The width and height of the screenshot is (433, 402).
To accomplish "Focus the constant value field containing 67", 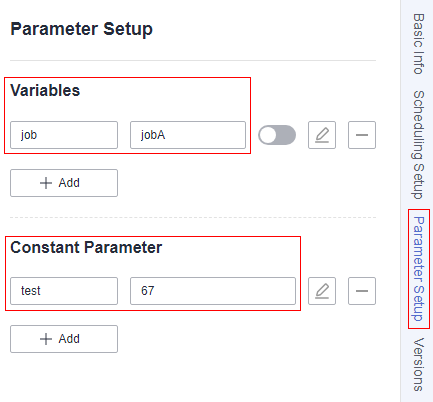I will point(213,291).
